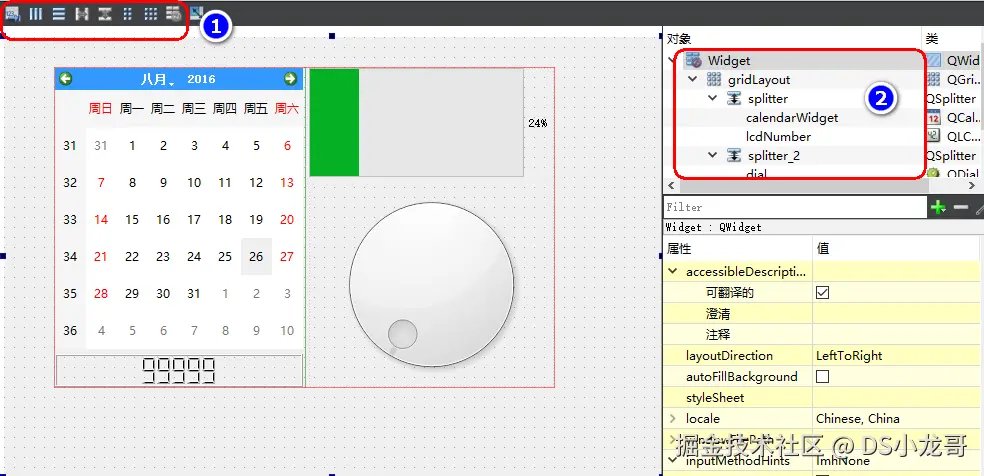
Task: Collapse the accessibleDescription property group
Action: pos(673,272)
